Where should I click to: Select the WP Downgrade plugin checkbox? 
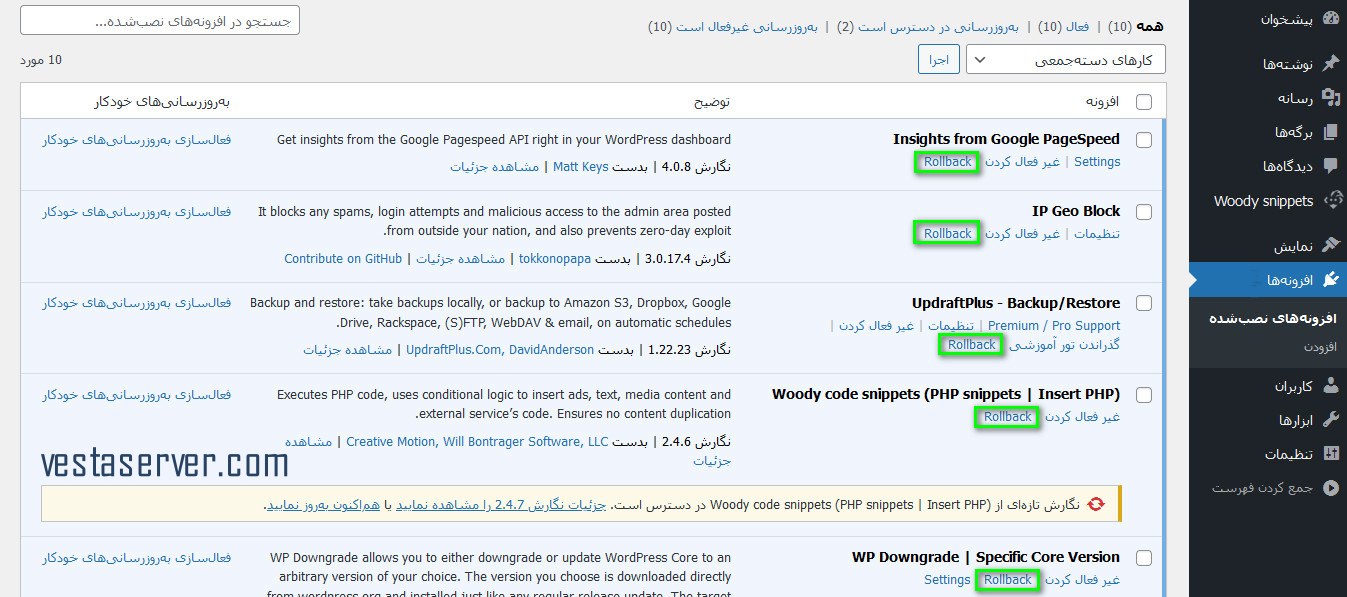tap(1144, 558)
